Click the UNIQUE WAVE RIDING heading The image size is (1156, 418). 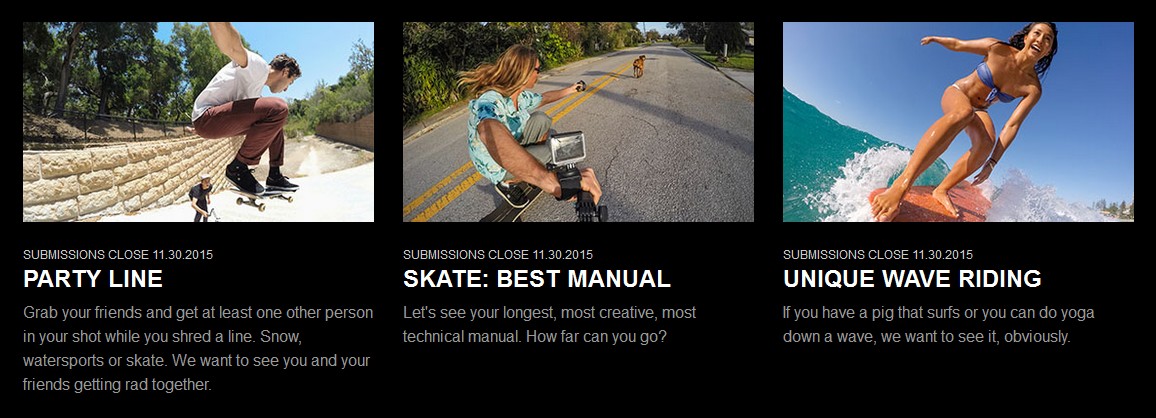tap(912, 279)
